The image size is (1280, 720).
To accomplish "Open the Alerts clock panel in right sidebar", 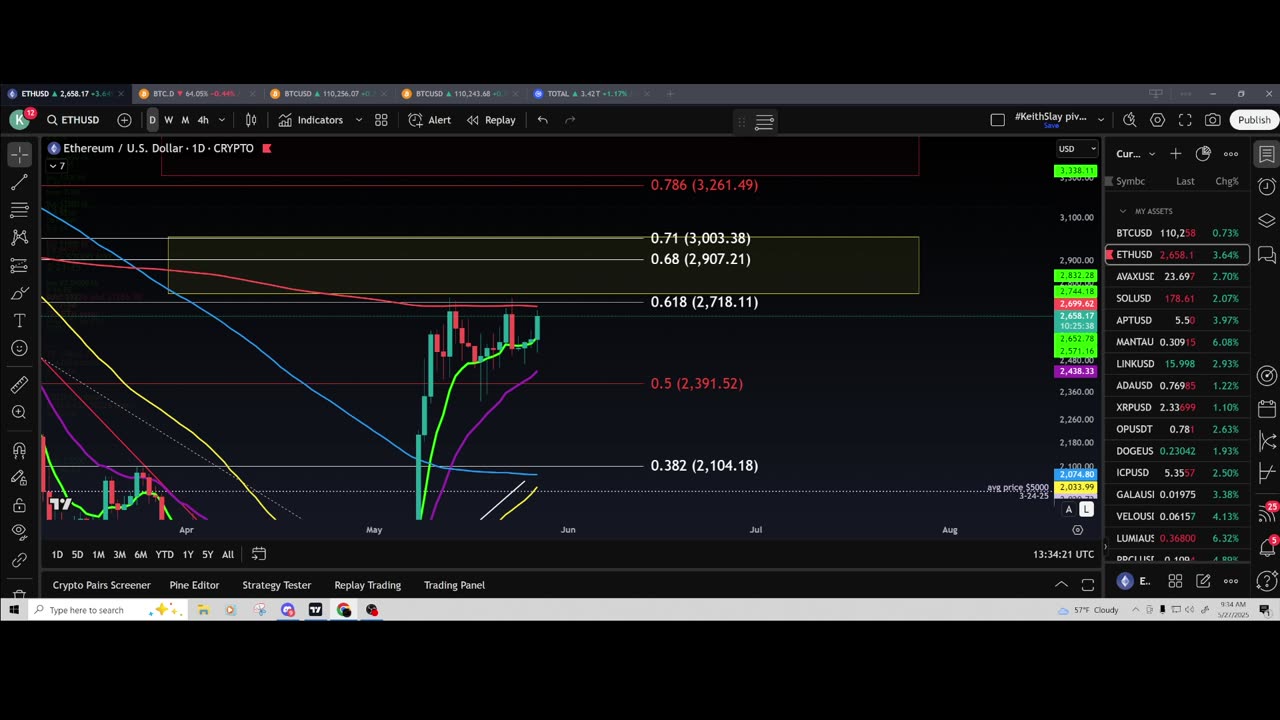I will (x=1267, y=187).
